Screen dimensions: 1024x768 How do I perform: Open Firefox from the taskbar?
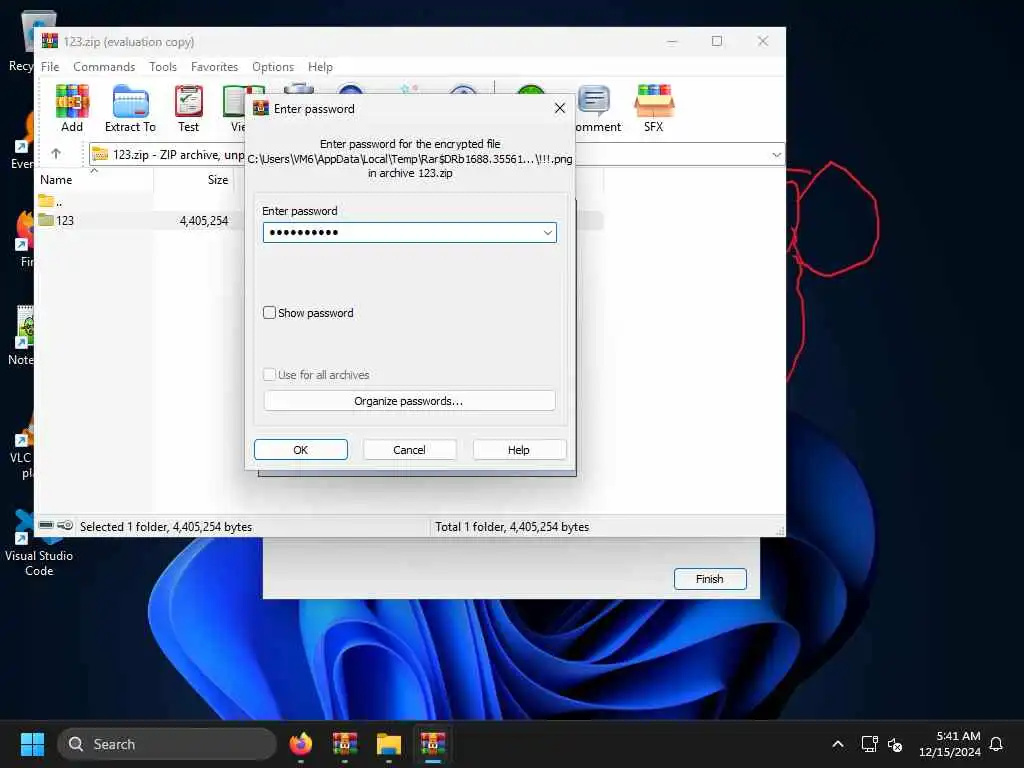tap(301, 744)
